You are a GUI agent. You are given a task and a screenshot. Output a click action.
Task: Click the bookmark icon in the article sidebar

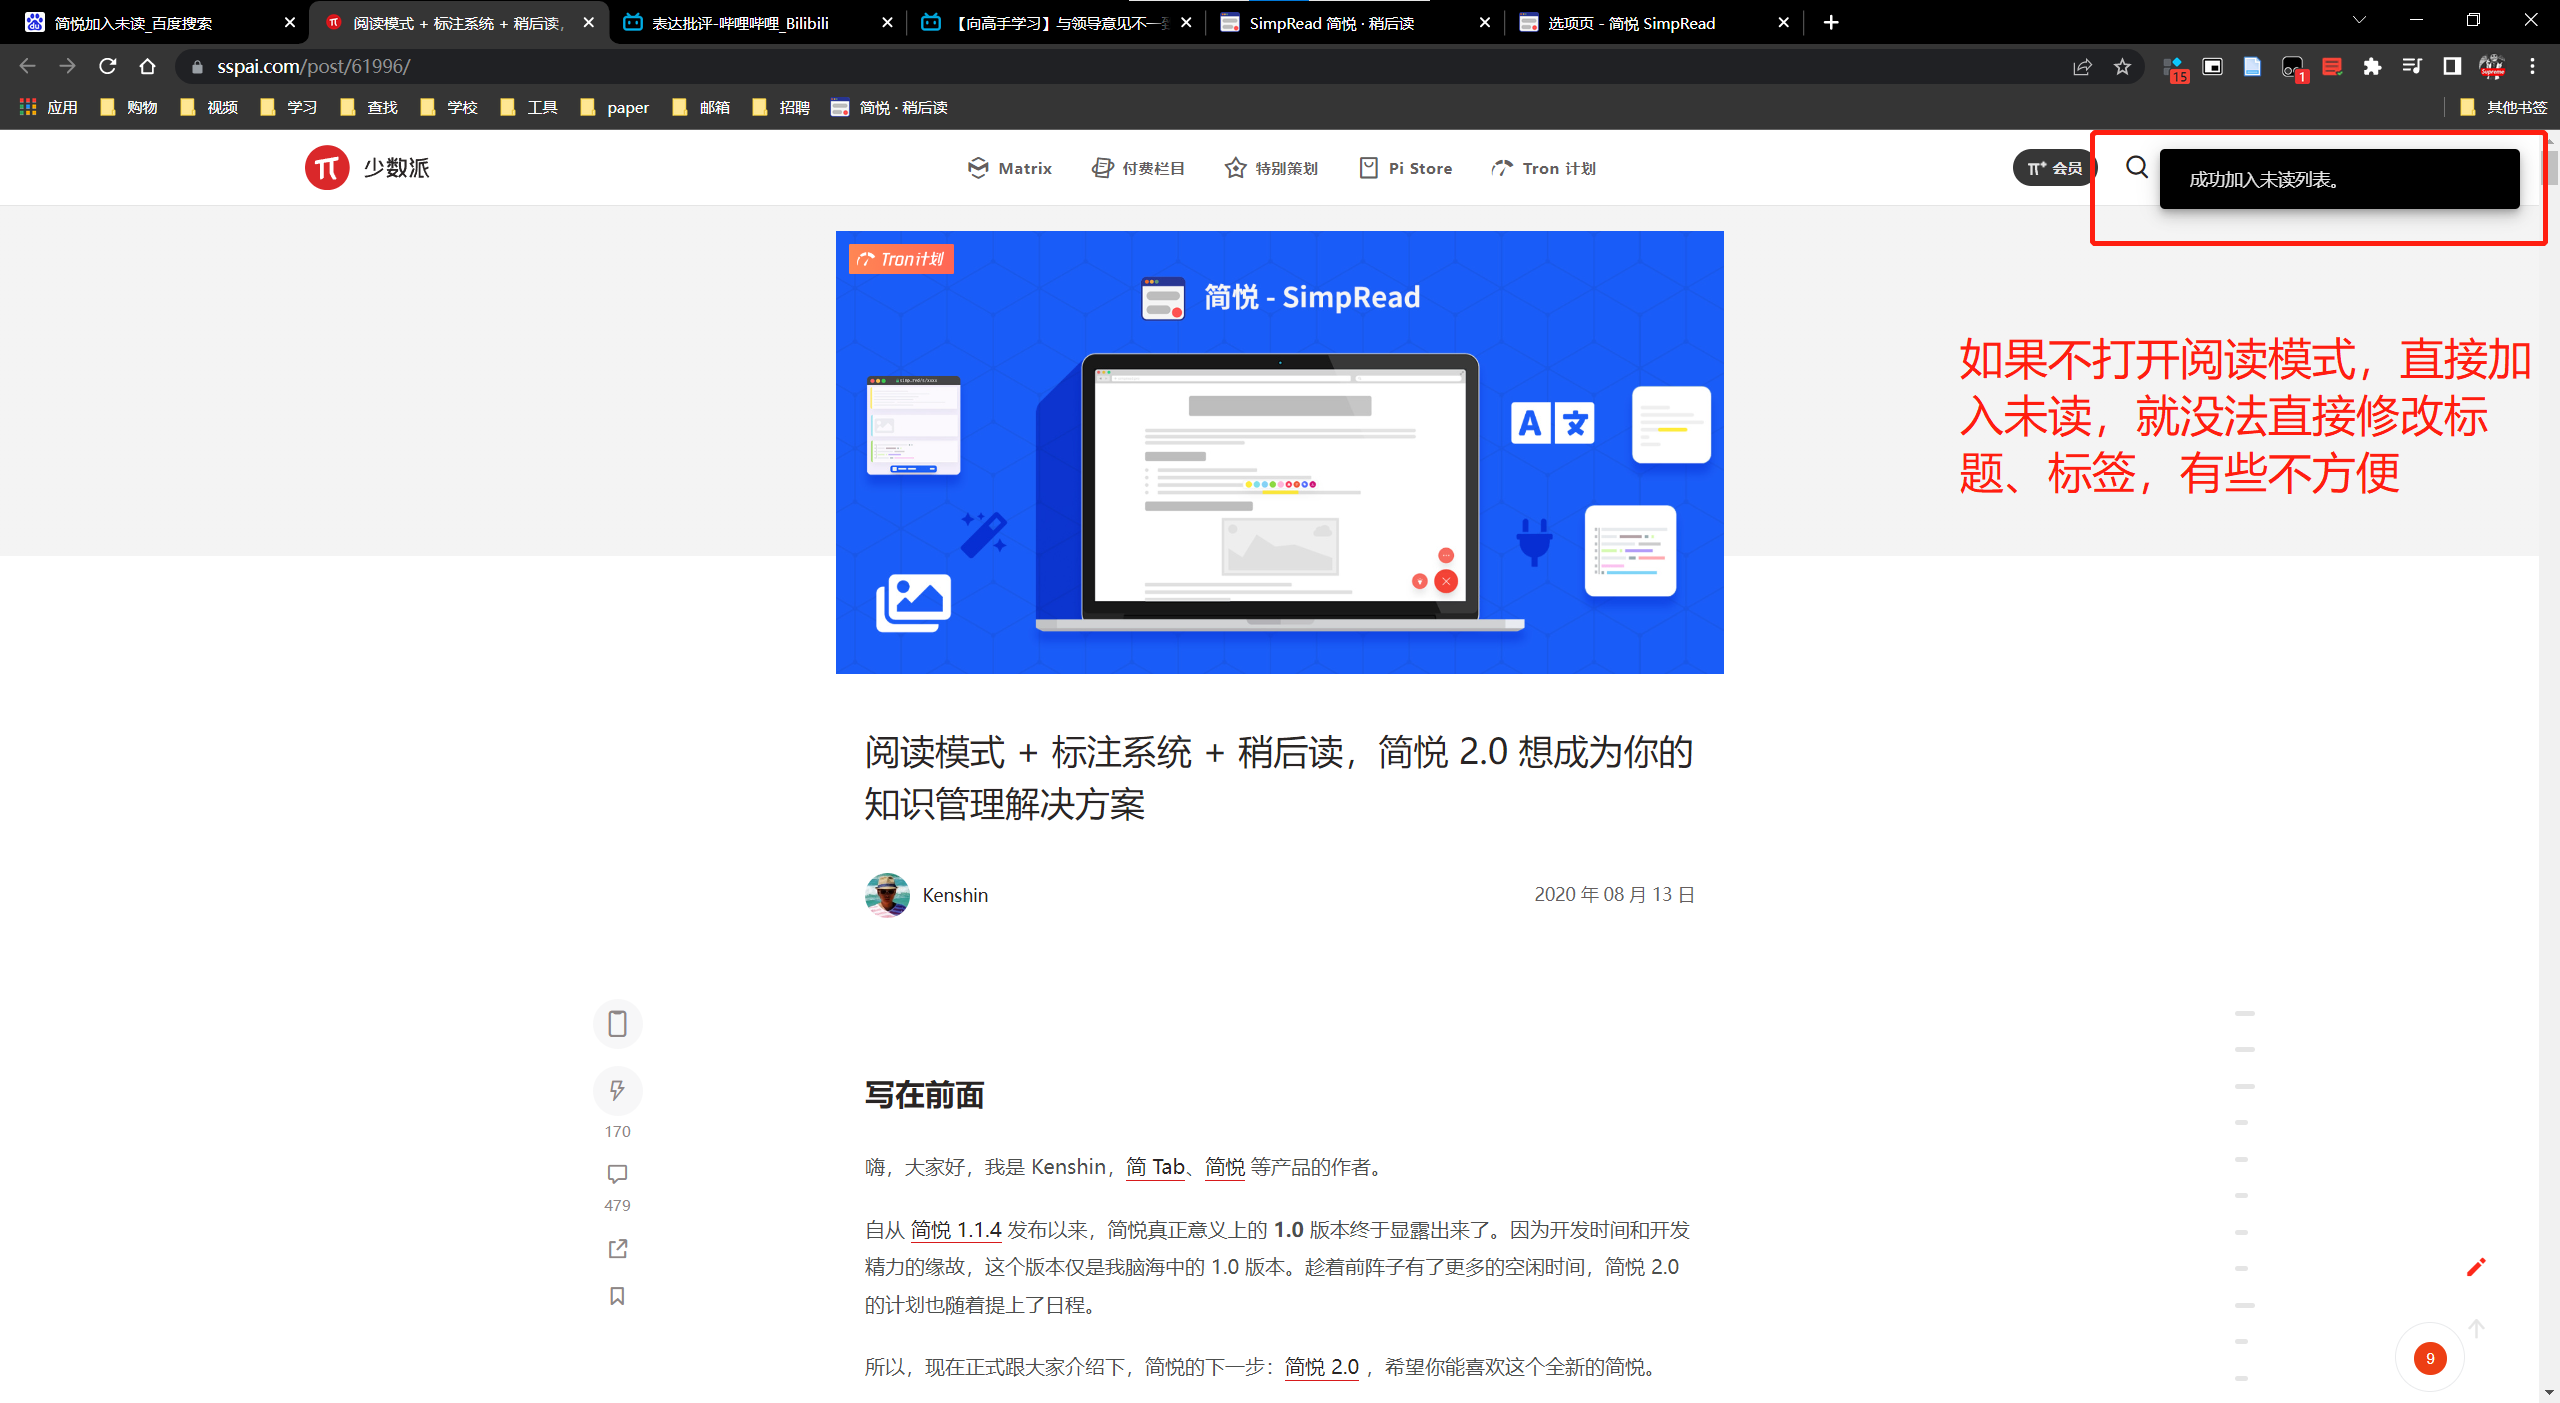[x=617, y=1296]
